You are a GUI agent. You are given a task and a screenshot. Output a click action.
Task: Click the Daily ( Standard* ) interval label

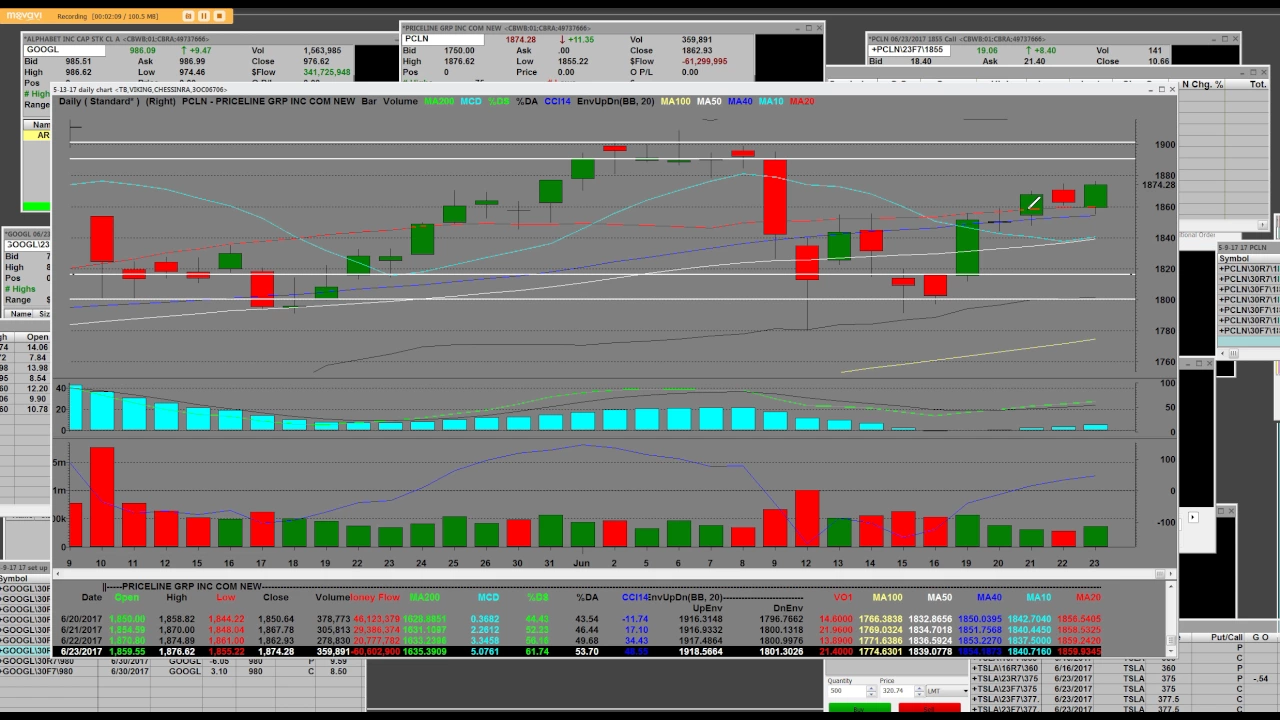coord(99,101)
